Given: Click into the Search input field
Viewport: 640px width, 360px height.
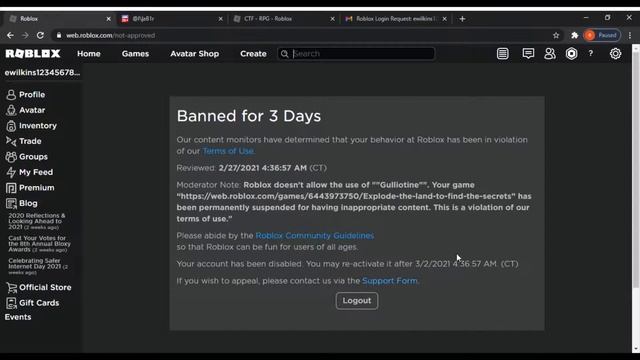Looking at the screenshot, I should point(356,54).
